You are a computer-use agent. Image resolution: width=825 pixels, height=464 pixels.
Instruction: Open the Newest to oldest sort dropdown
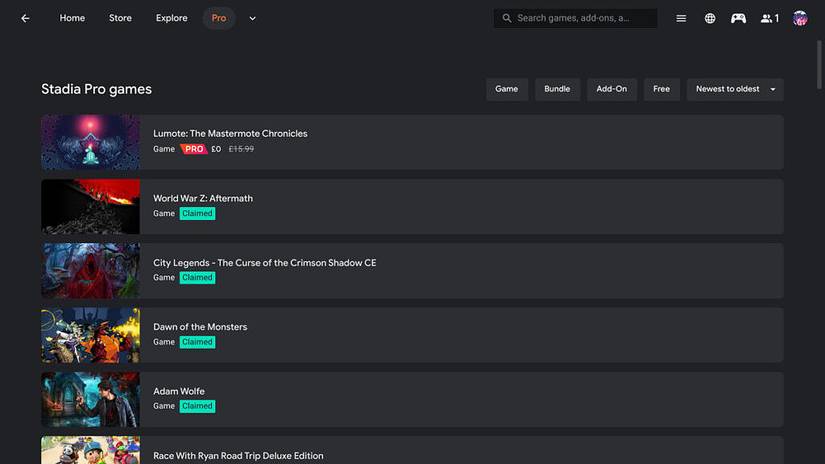click(x=735, y=89)
